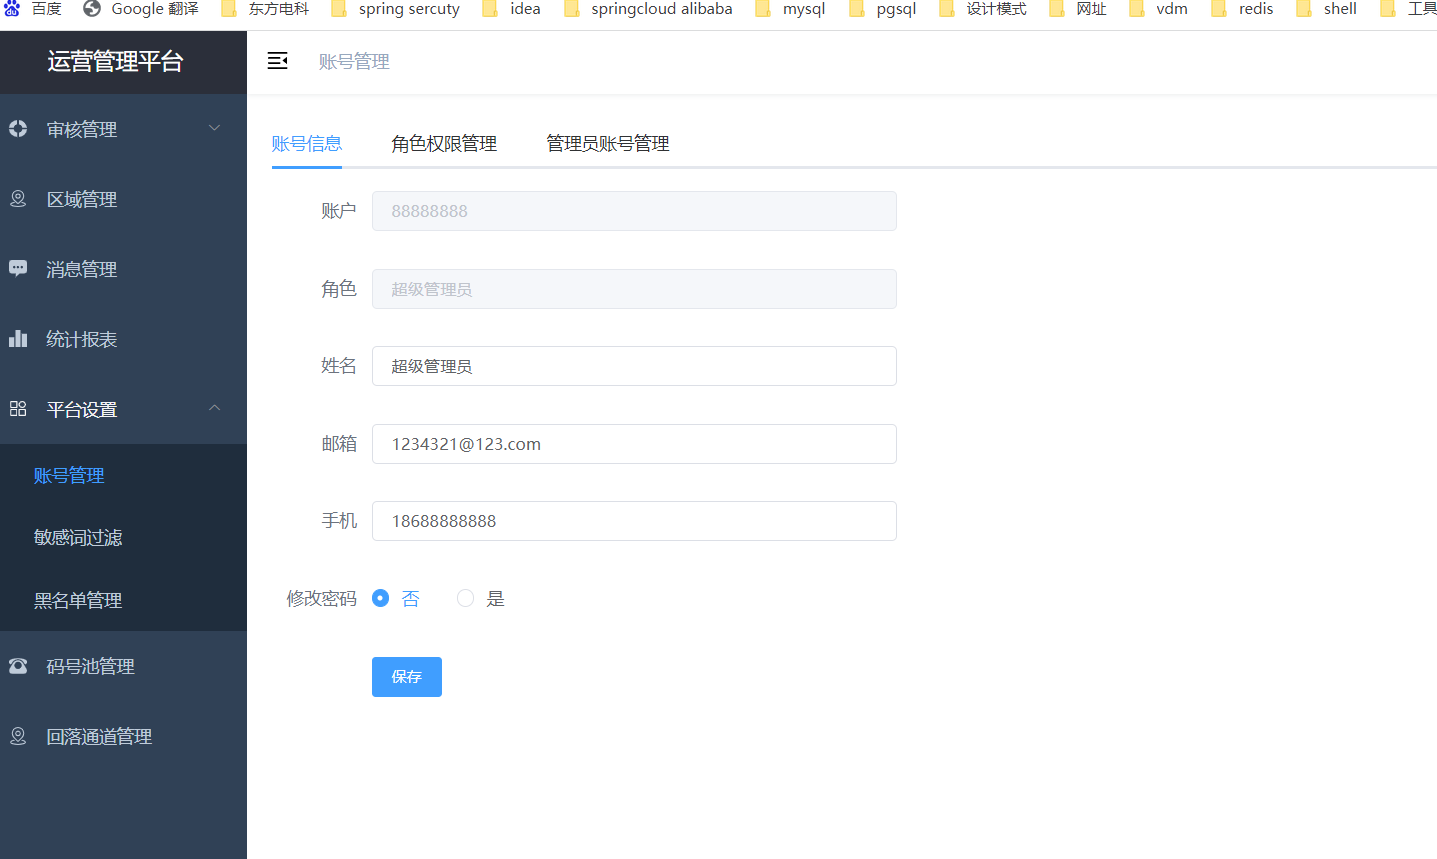
Task: Click the 回落通道管理 location icon
Action: (x=18, y=736)
